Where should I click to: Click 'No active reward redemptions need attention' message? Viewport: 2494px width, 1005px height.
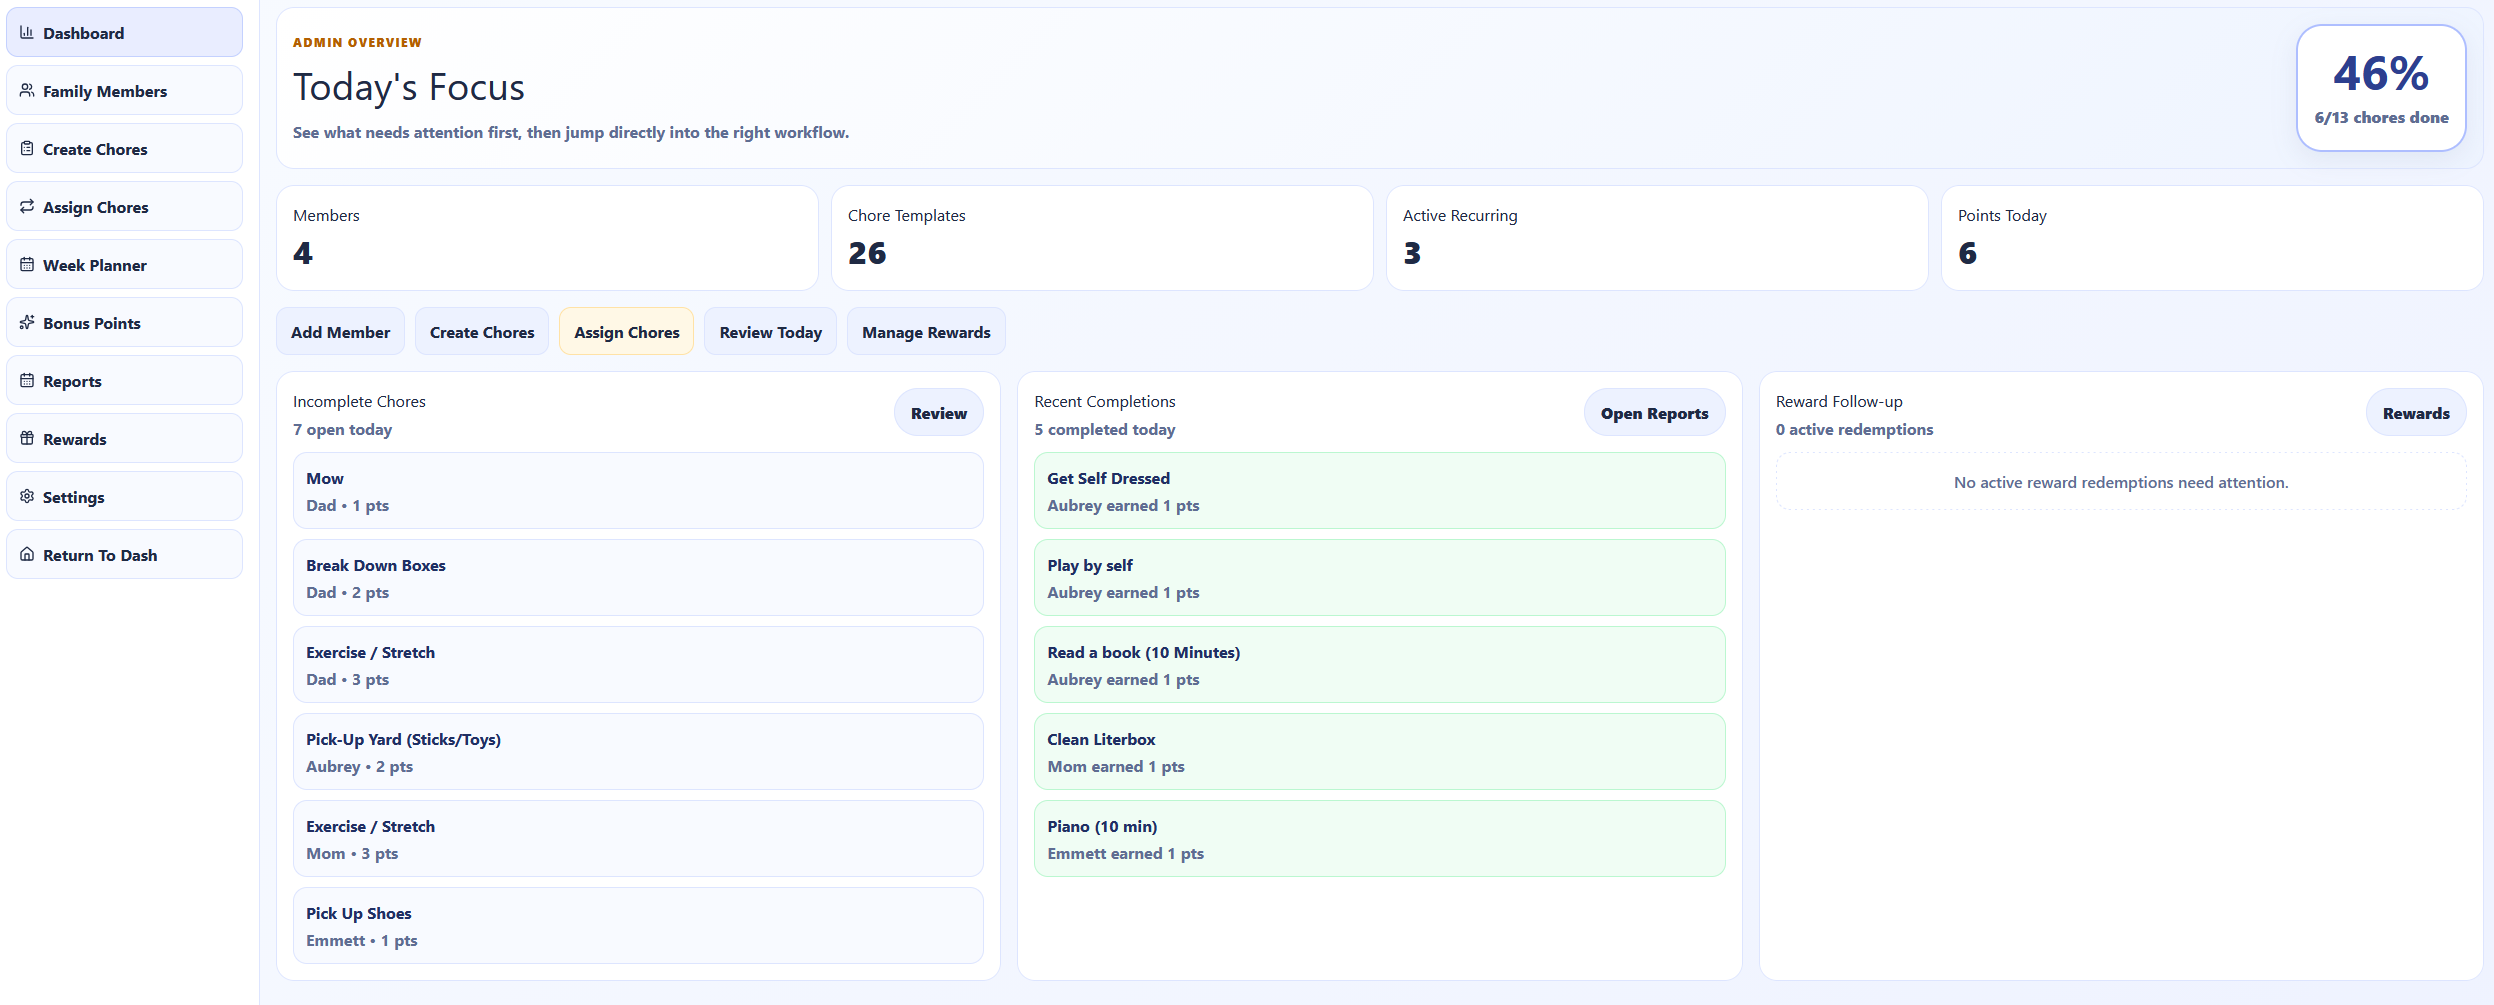click(x=2121, y=482)
